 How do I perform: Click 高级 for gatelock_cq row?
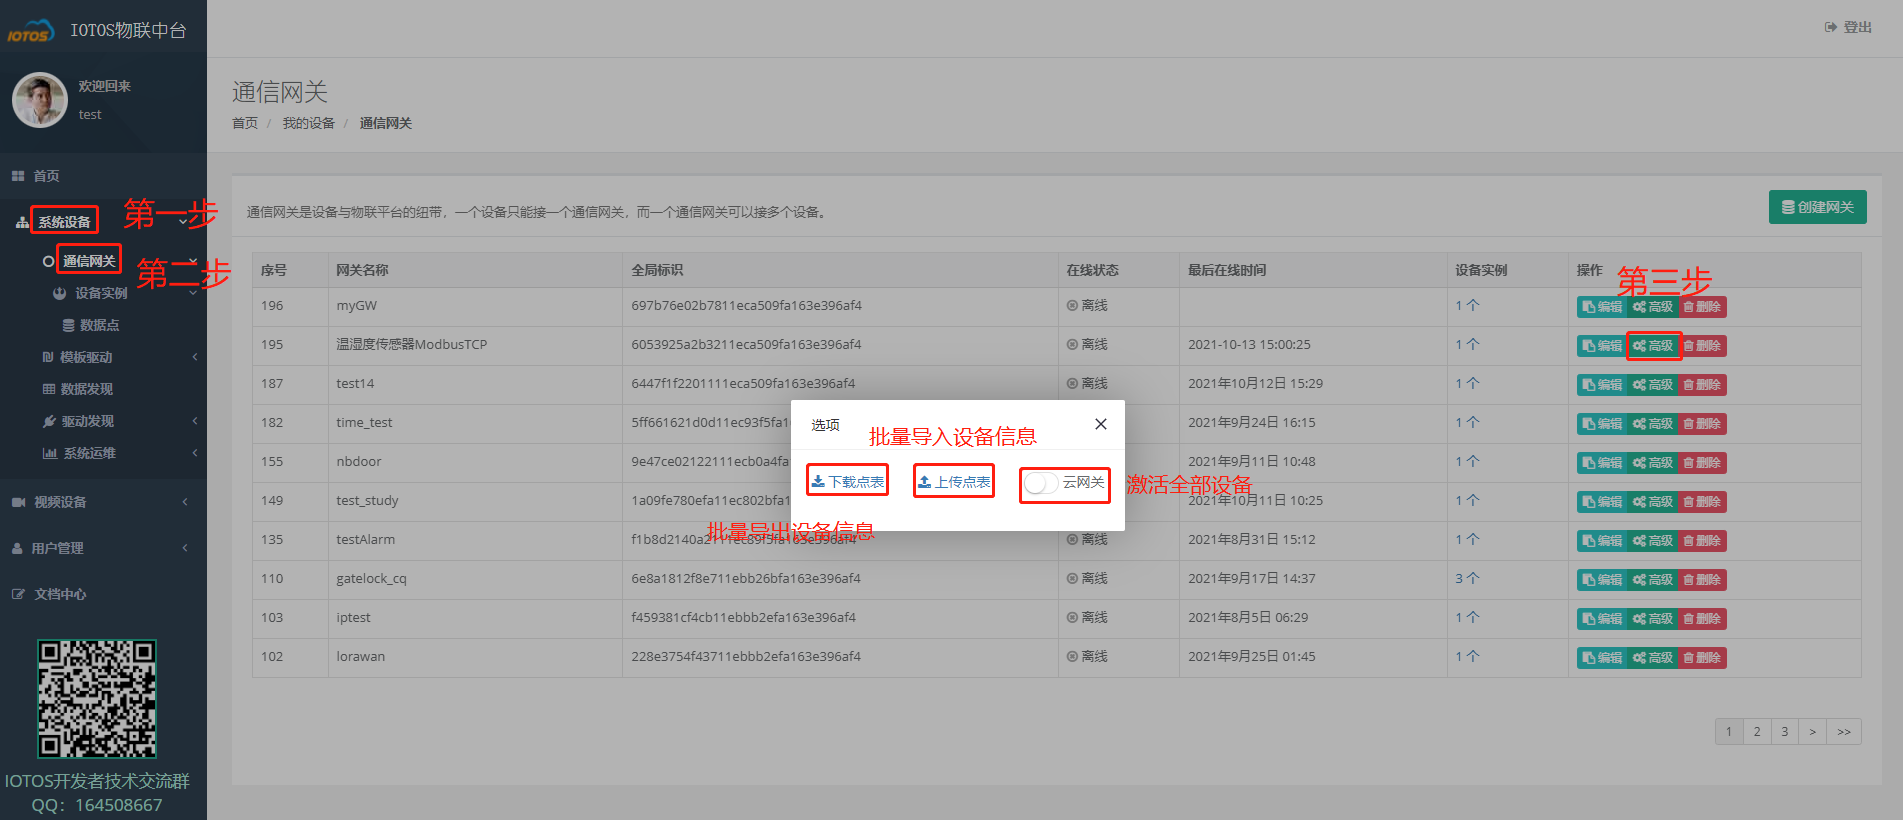[x=1653, y=580]
